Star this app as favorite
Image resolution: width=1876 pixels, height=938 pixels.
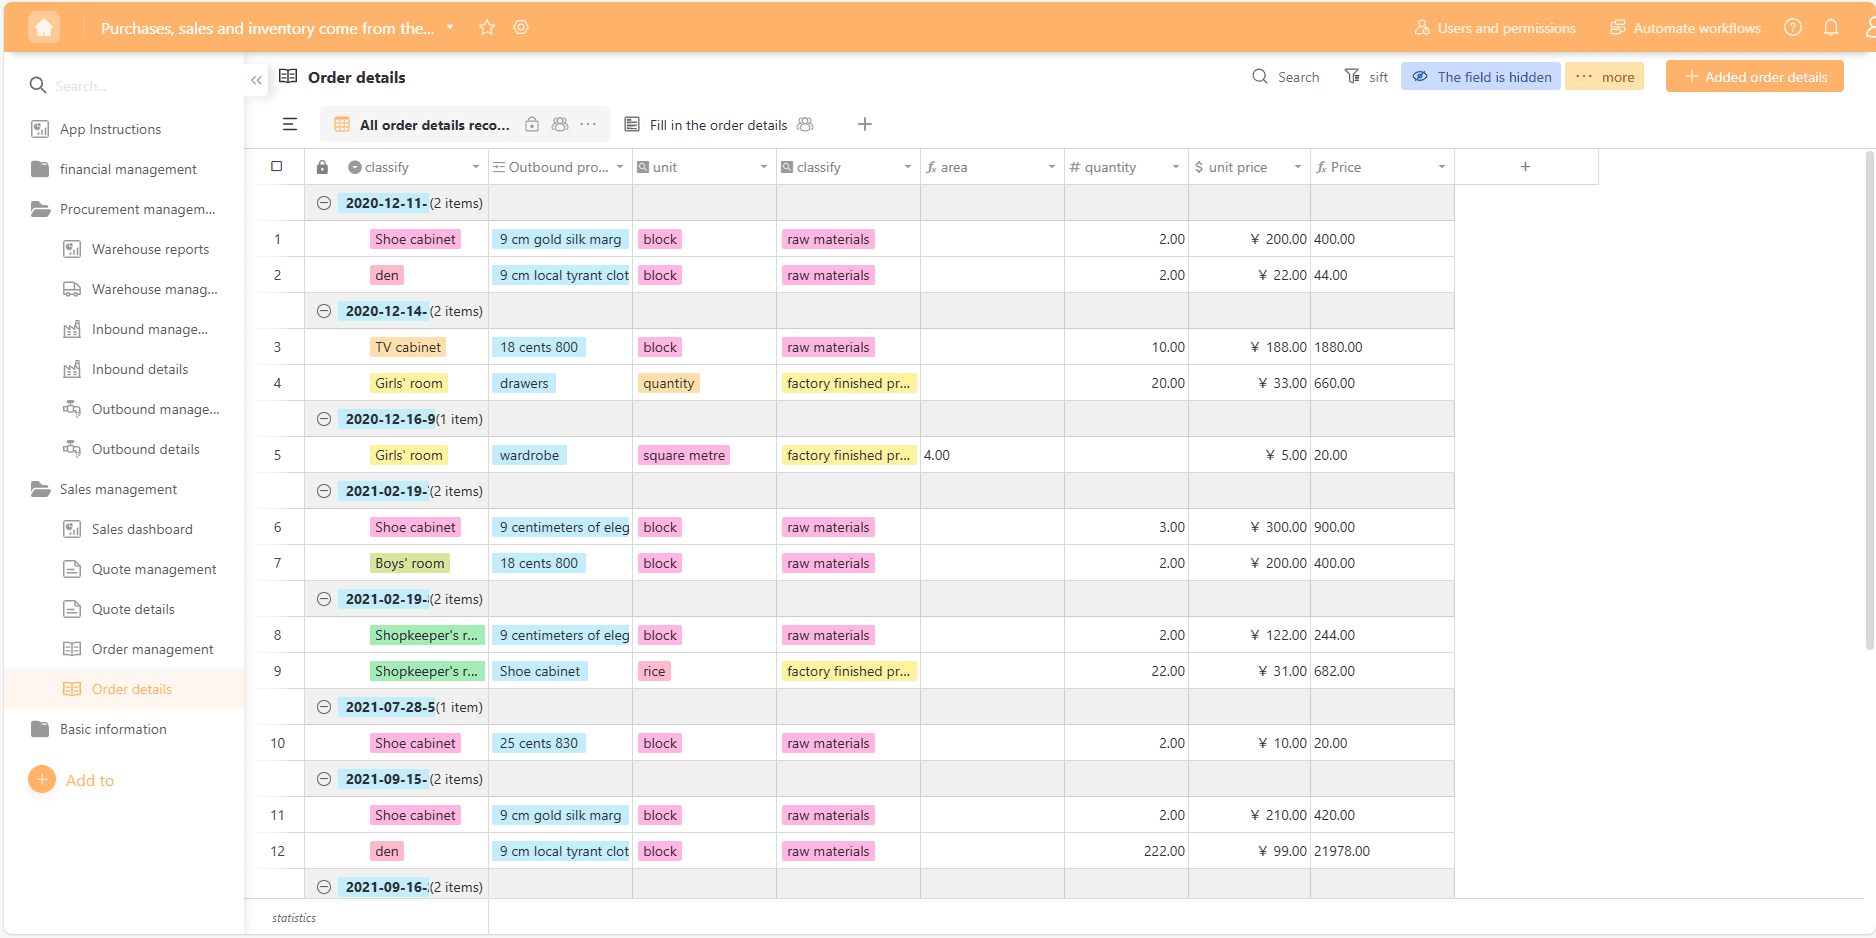487,28
